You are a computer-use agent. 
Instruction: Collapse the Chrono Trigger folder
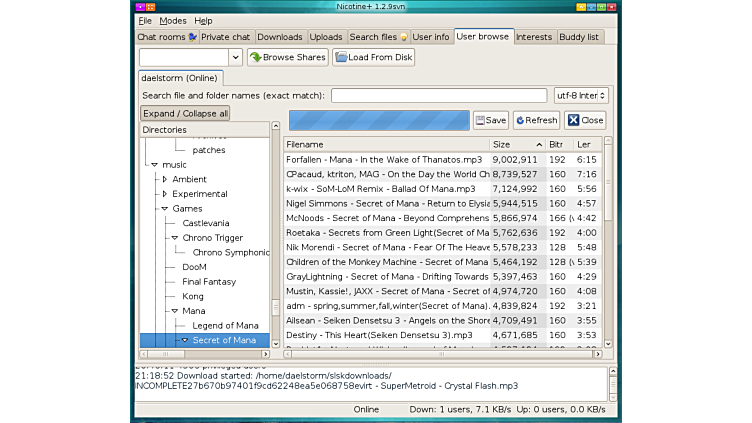pos(174,238)
